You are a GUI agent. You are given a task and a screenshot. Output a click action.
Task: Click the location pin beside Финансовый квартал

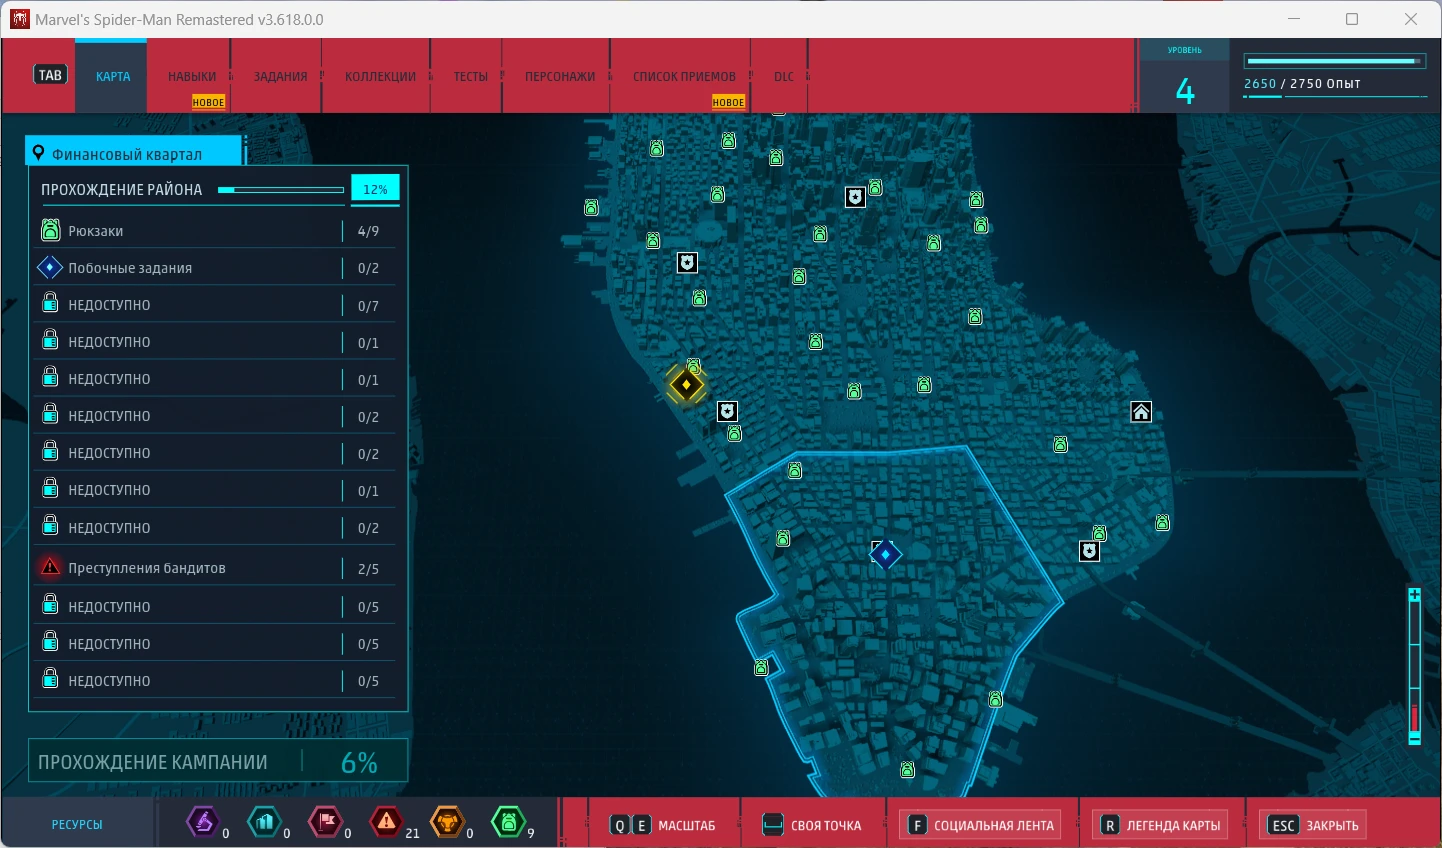[x=39, y=153]
